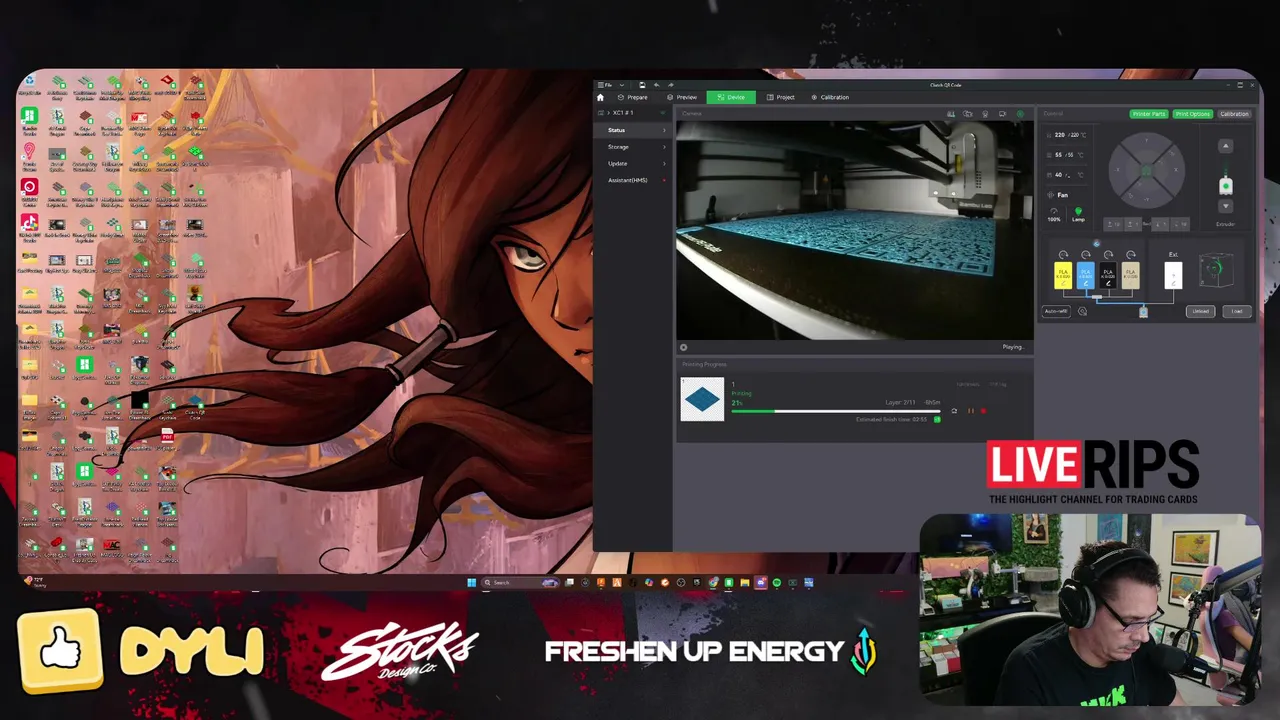Click the video camera icon above camera view
The width and height of the screenshot is (1280, 720).
[x=1002, y=114]
